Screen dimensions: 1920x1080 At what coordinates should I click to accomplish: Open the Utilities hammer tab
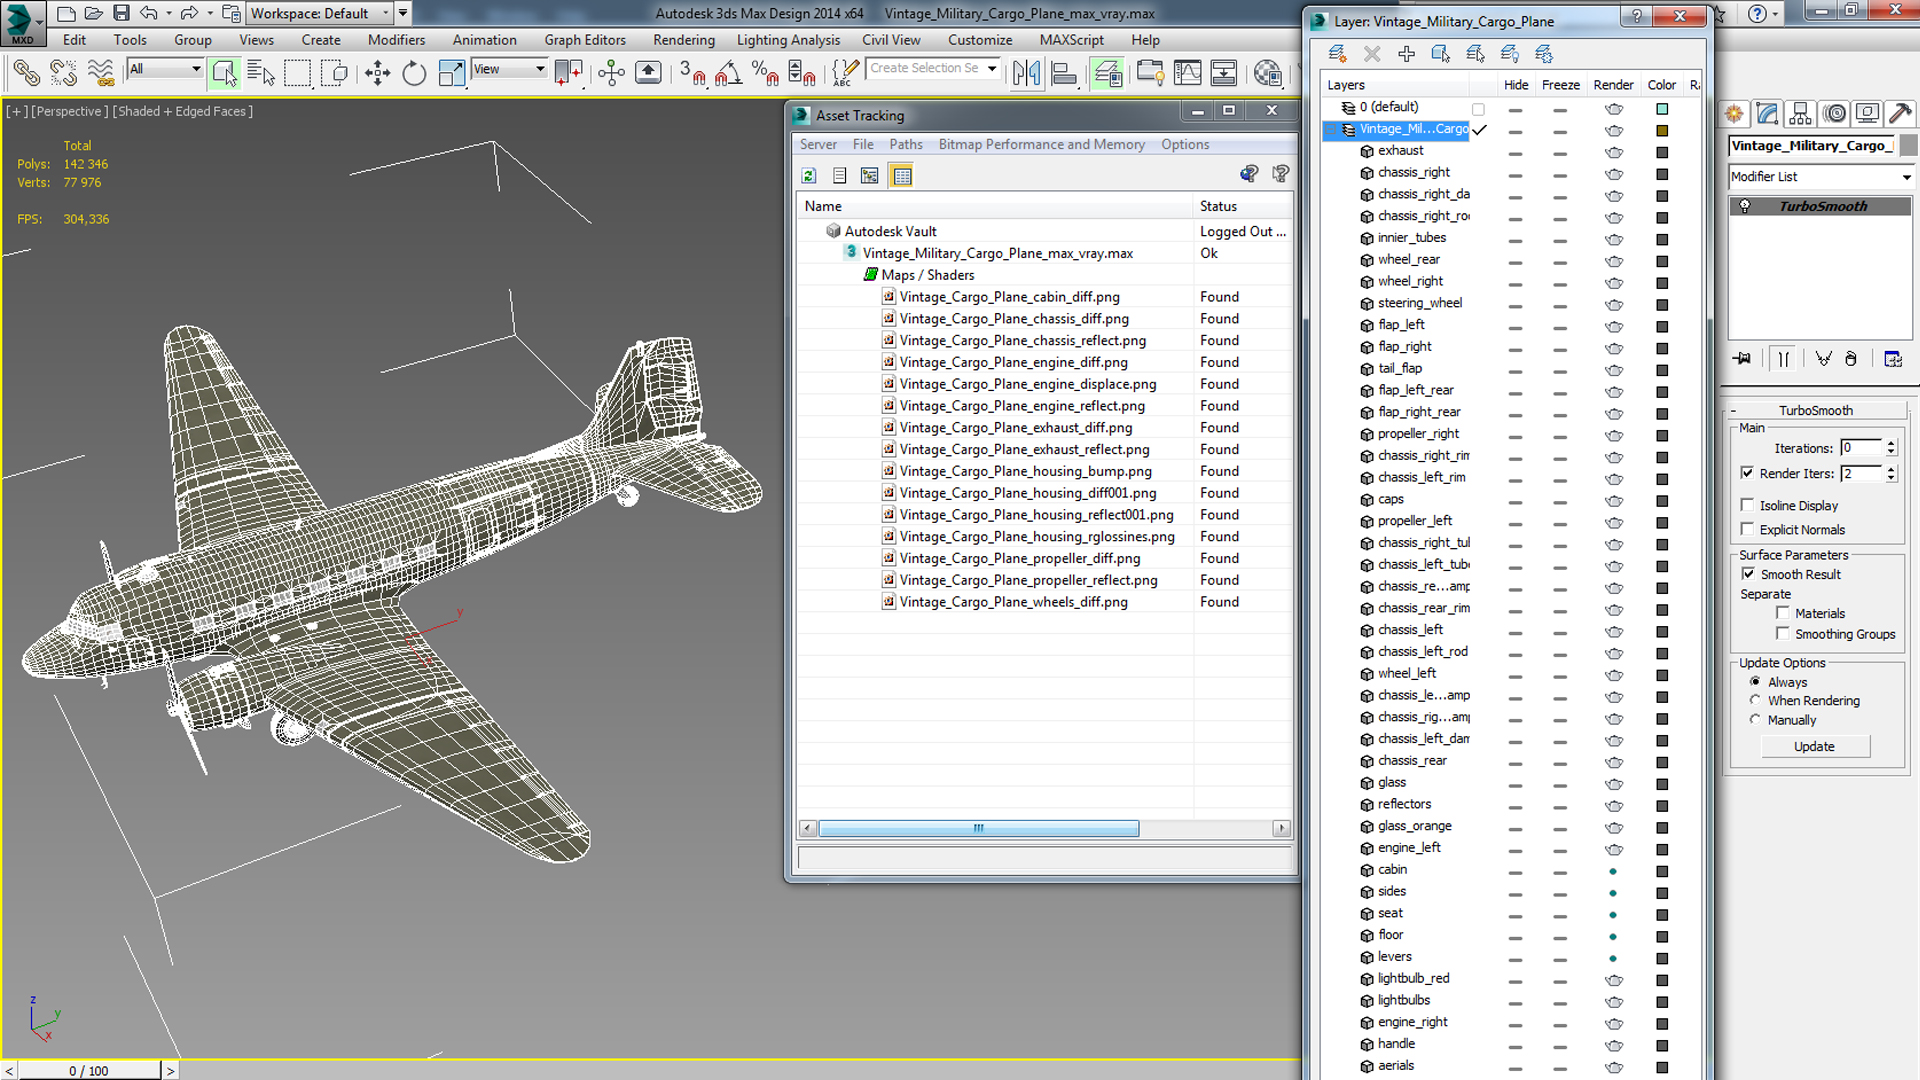pyautogui.click(x=1900, y=114)
